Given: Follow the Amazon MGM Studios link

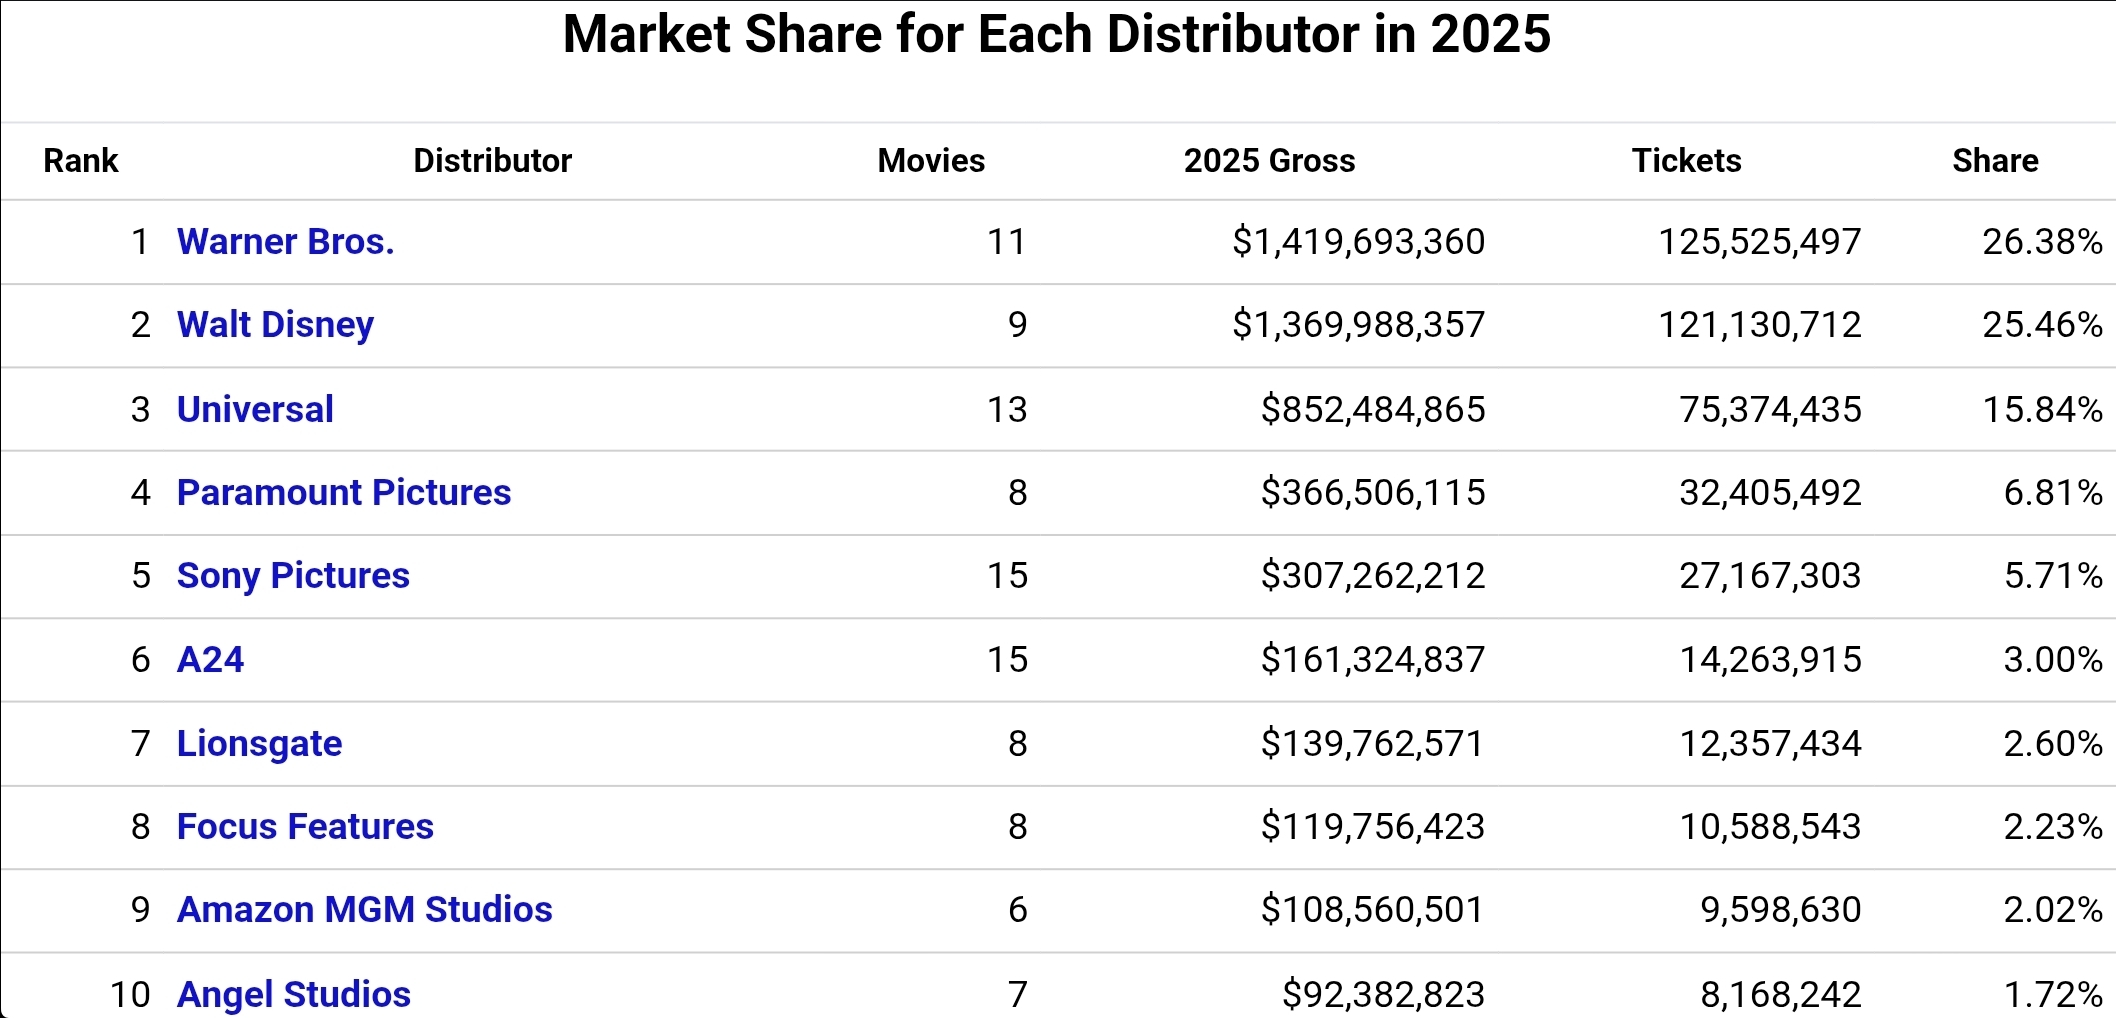Looking at the screenshot, I should (364, 910).
